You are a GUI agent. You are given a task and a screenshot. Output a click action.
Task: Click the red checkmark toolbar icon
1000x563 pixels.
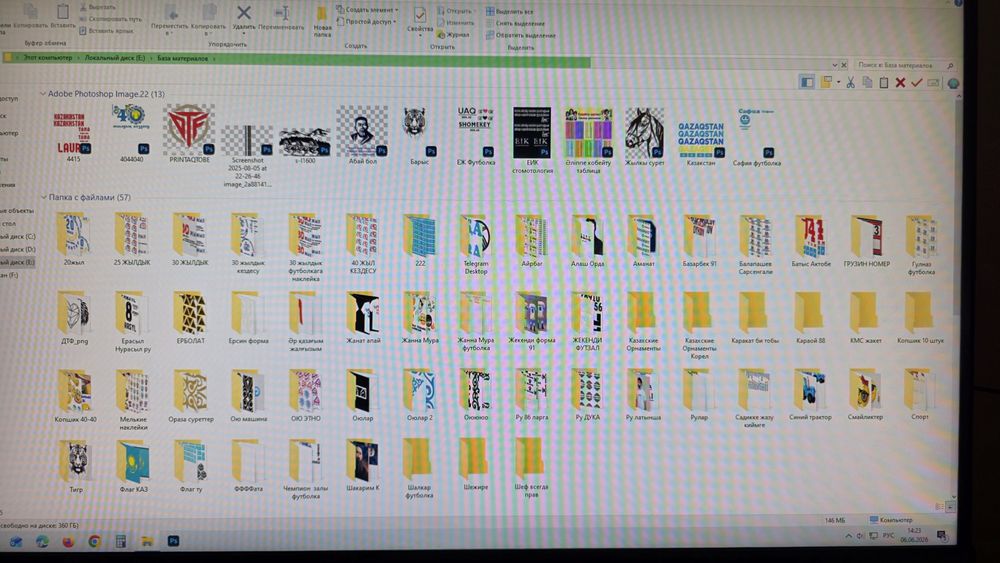coord(916,82)
